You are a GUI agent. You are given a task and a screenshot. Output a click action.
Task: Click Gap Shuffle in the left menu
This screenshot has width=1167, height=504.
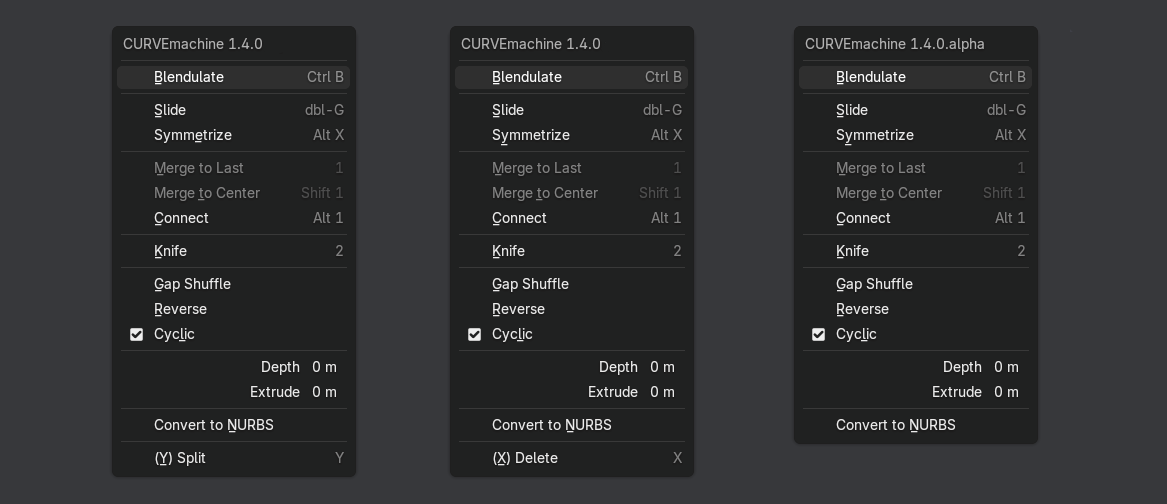234,284
